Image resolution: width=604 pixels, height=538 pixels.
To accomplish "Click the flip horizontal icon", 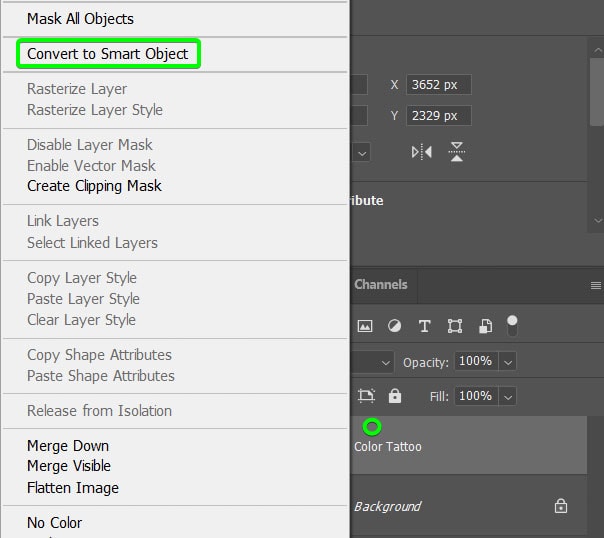I will tap(421, 152).
